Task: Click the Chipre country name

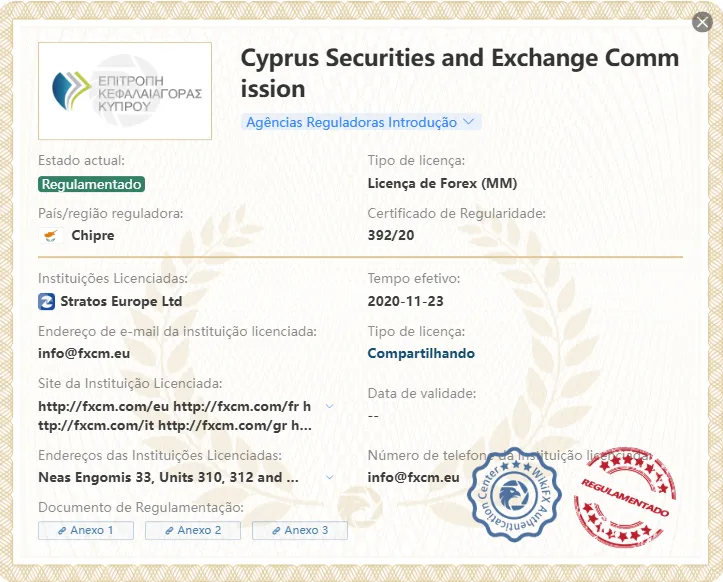Action: [x=93, y=235]
